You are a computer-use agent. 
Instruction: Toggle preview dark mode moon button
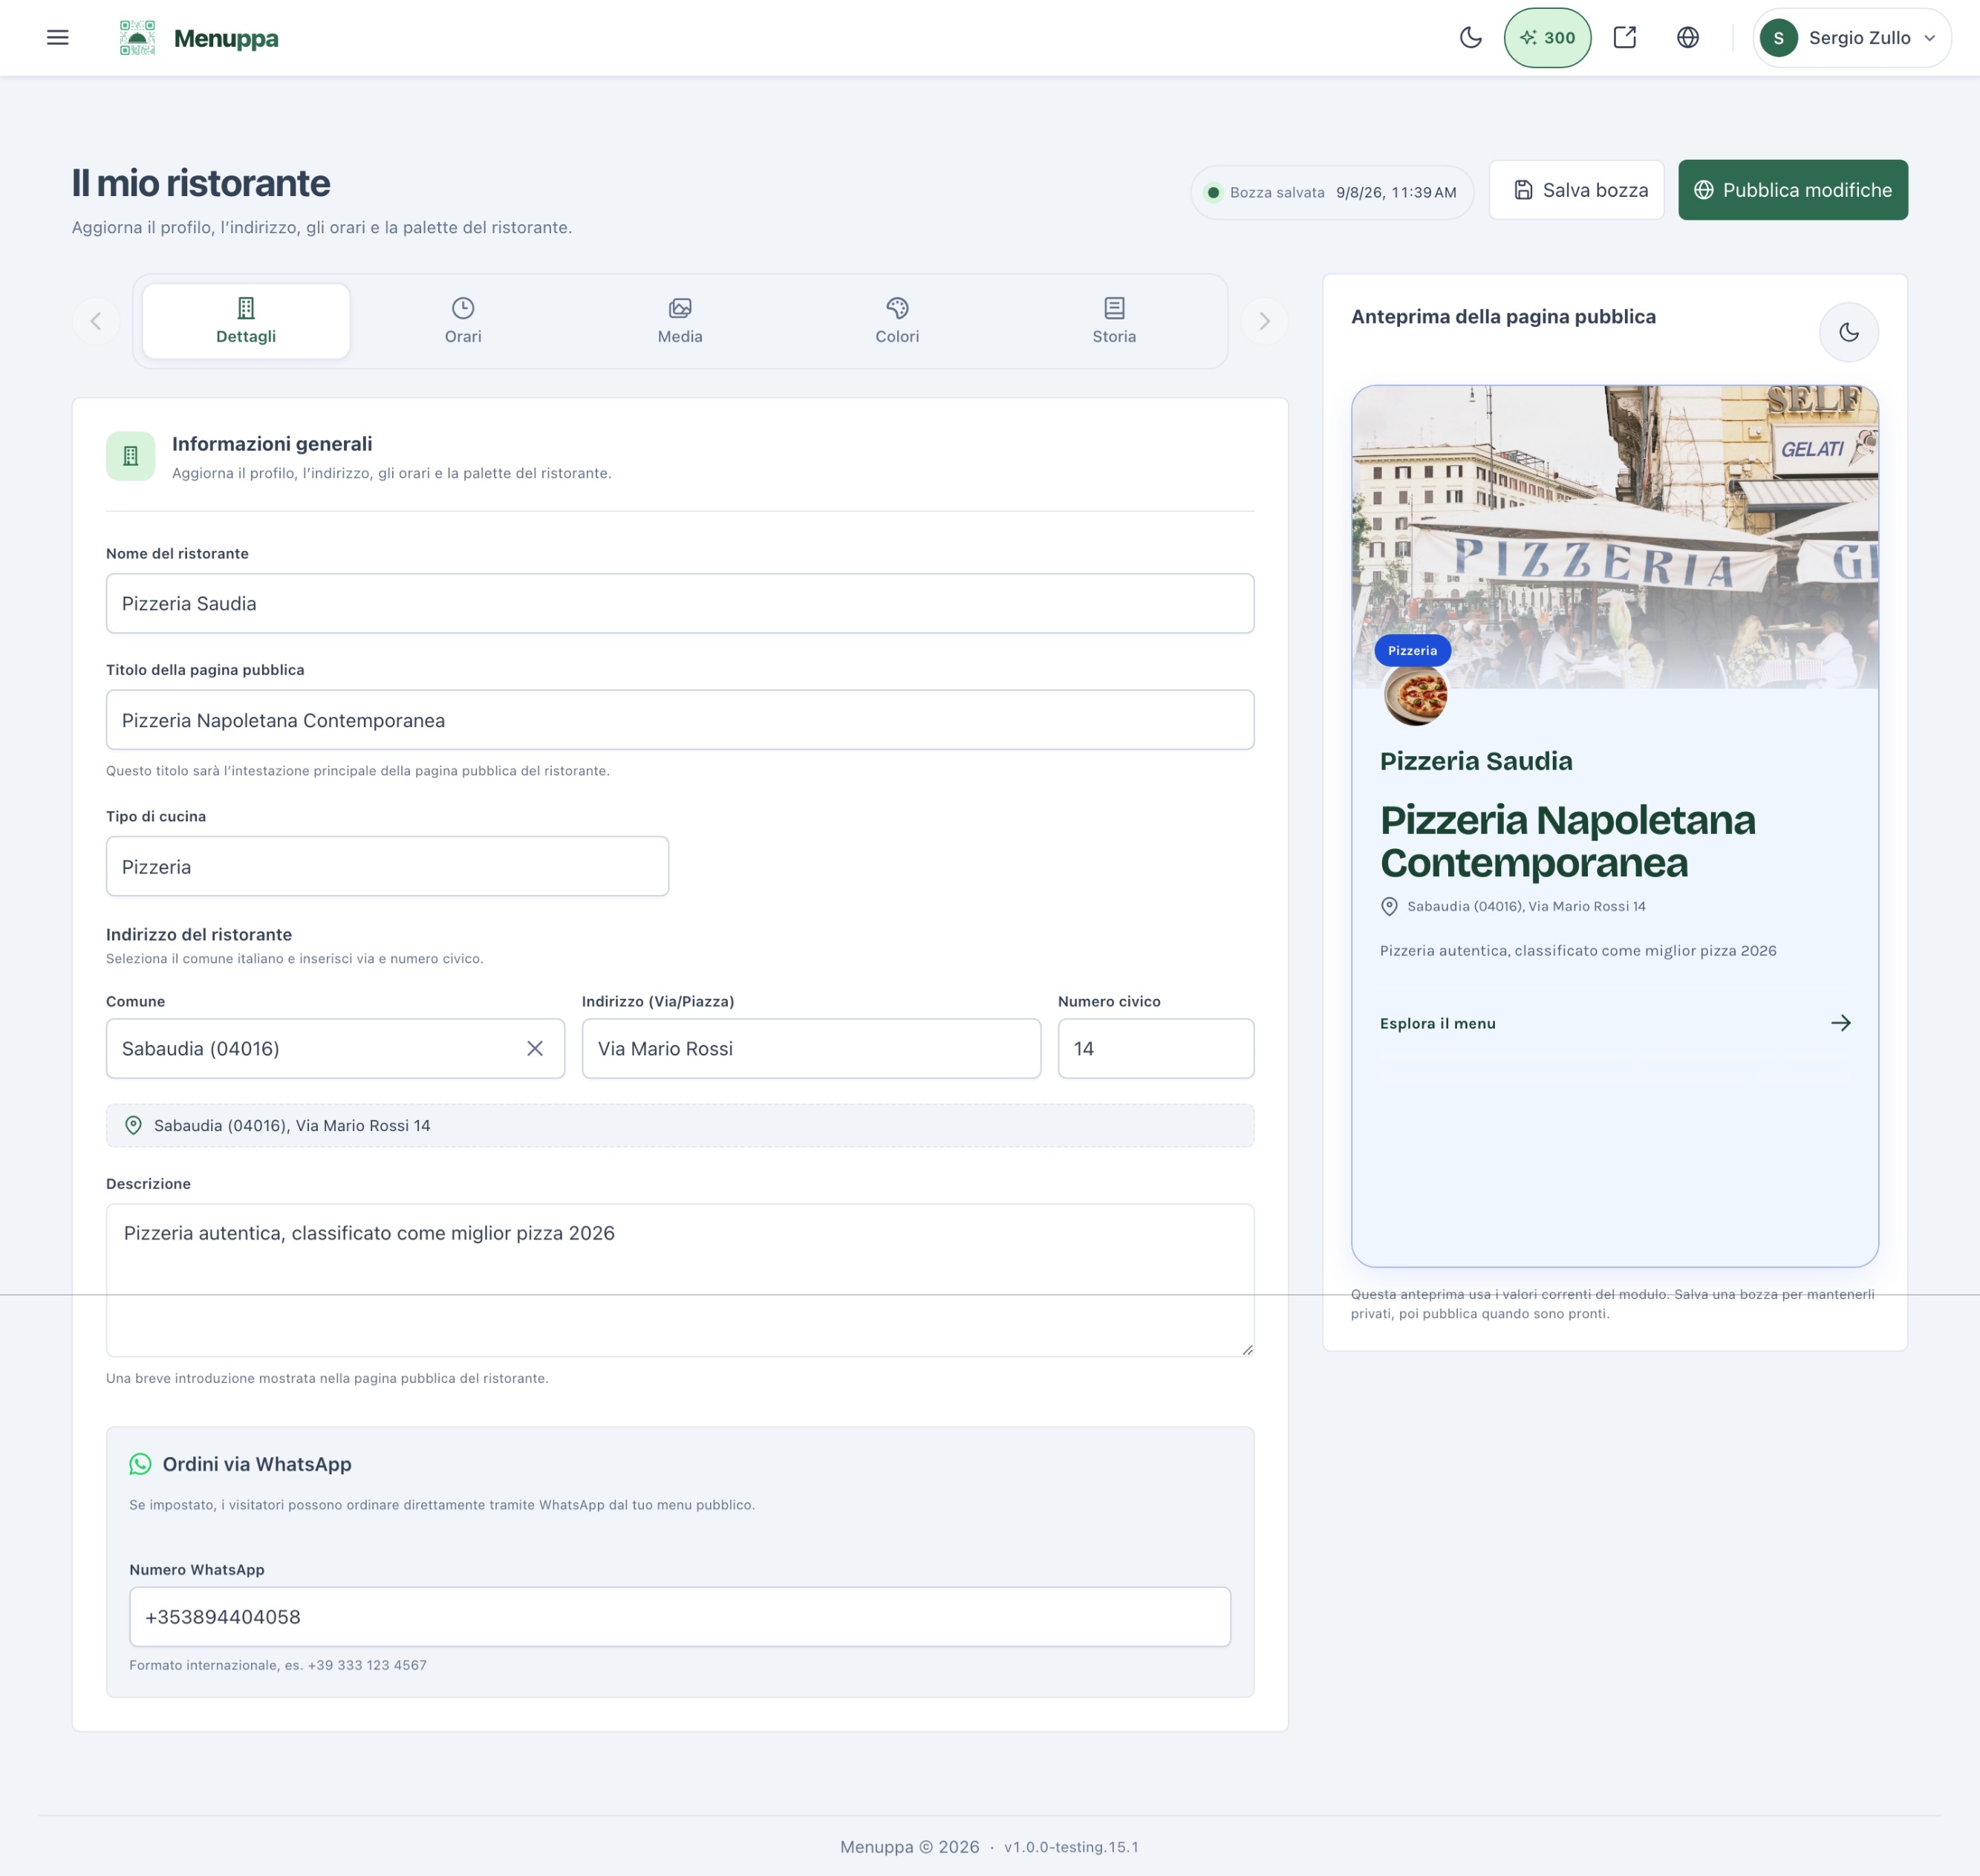(x=1848, y=332)
